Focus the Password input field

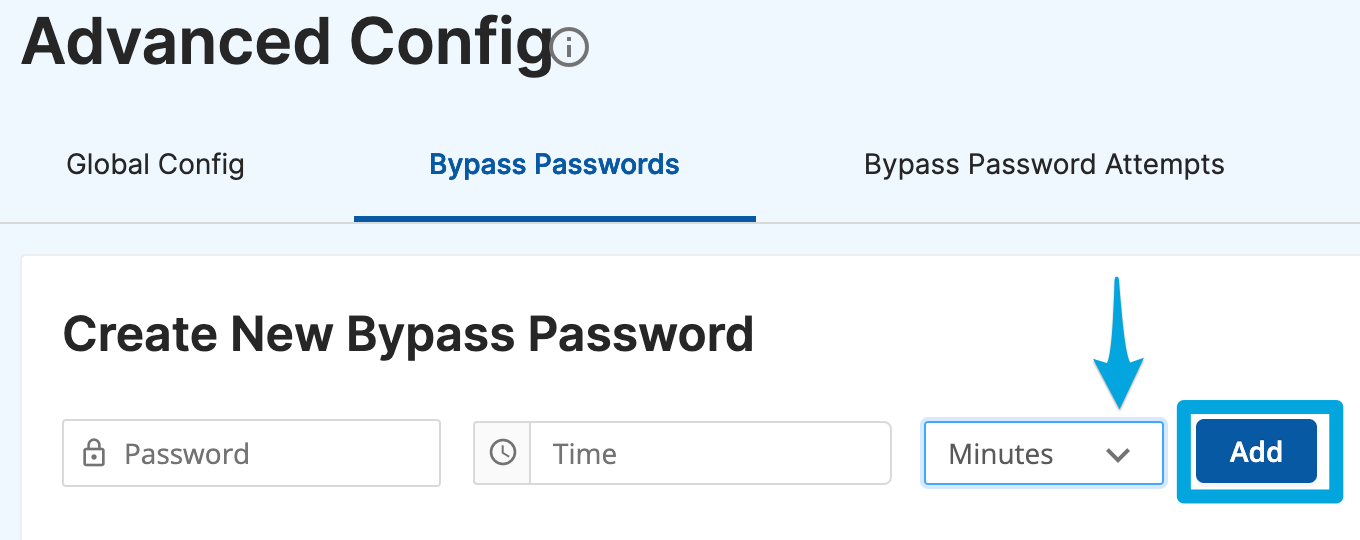point(251,453)
